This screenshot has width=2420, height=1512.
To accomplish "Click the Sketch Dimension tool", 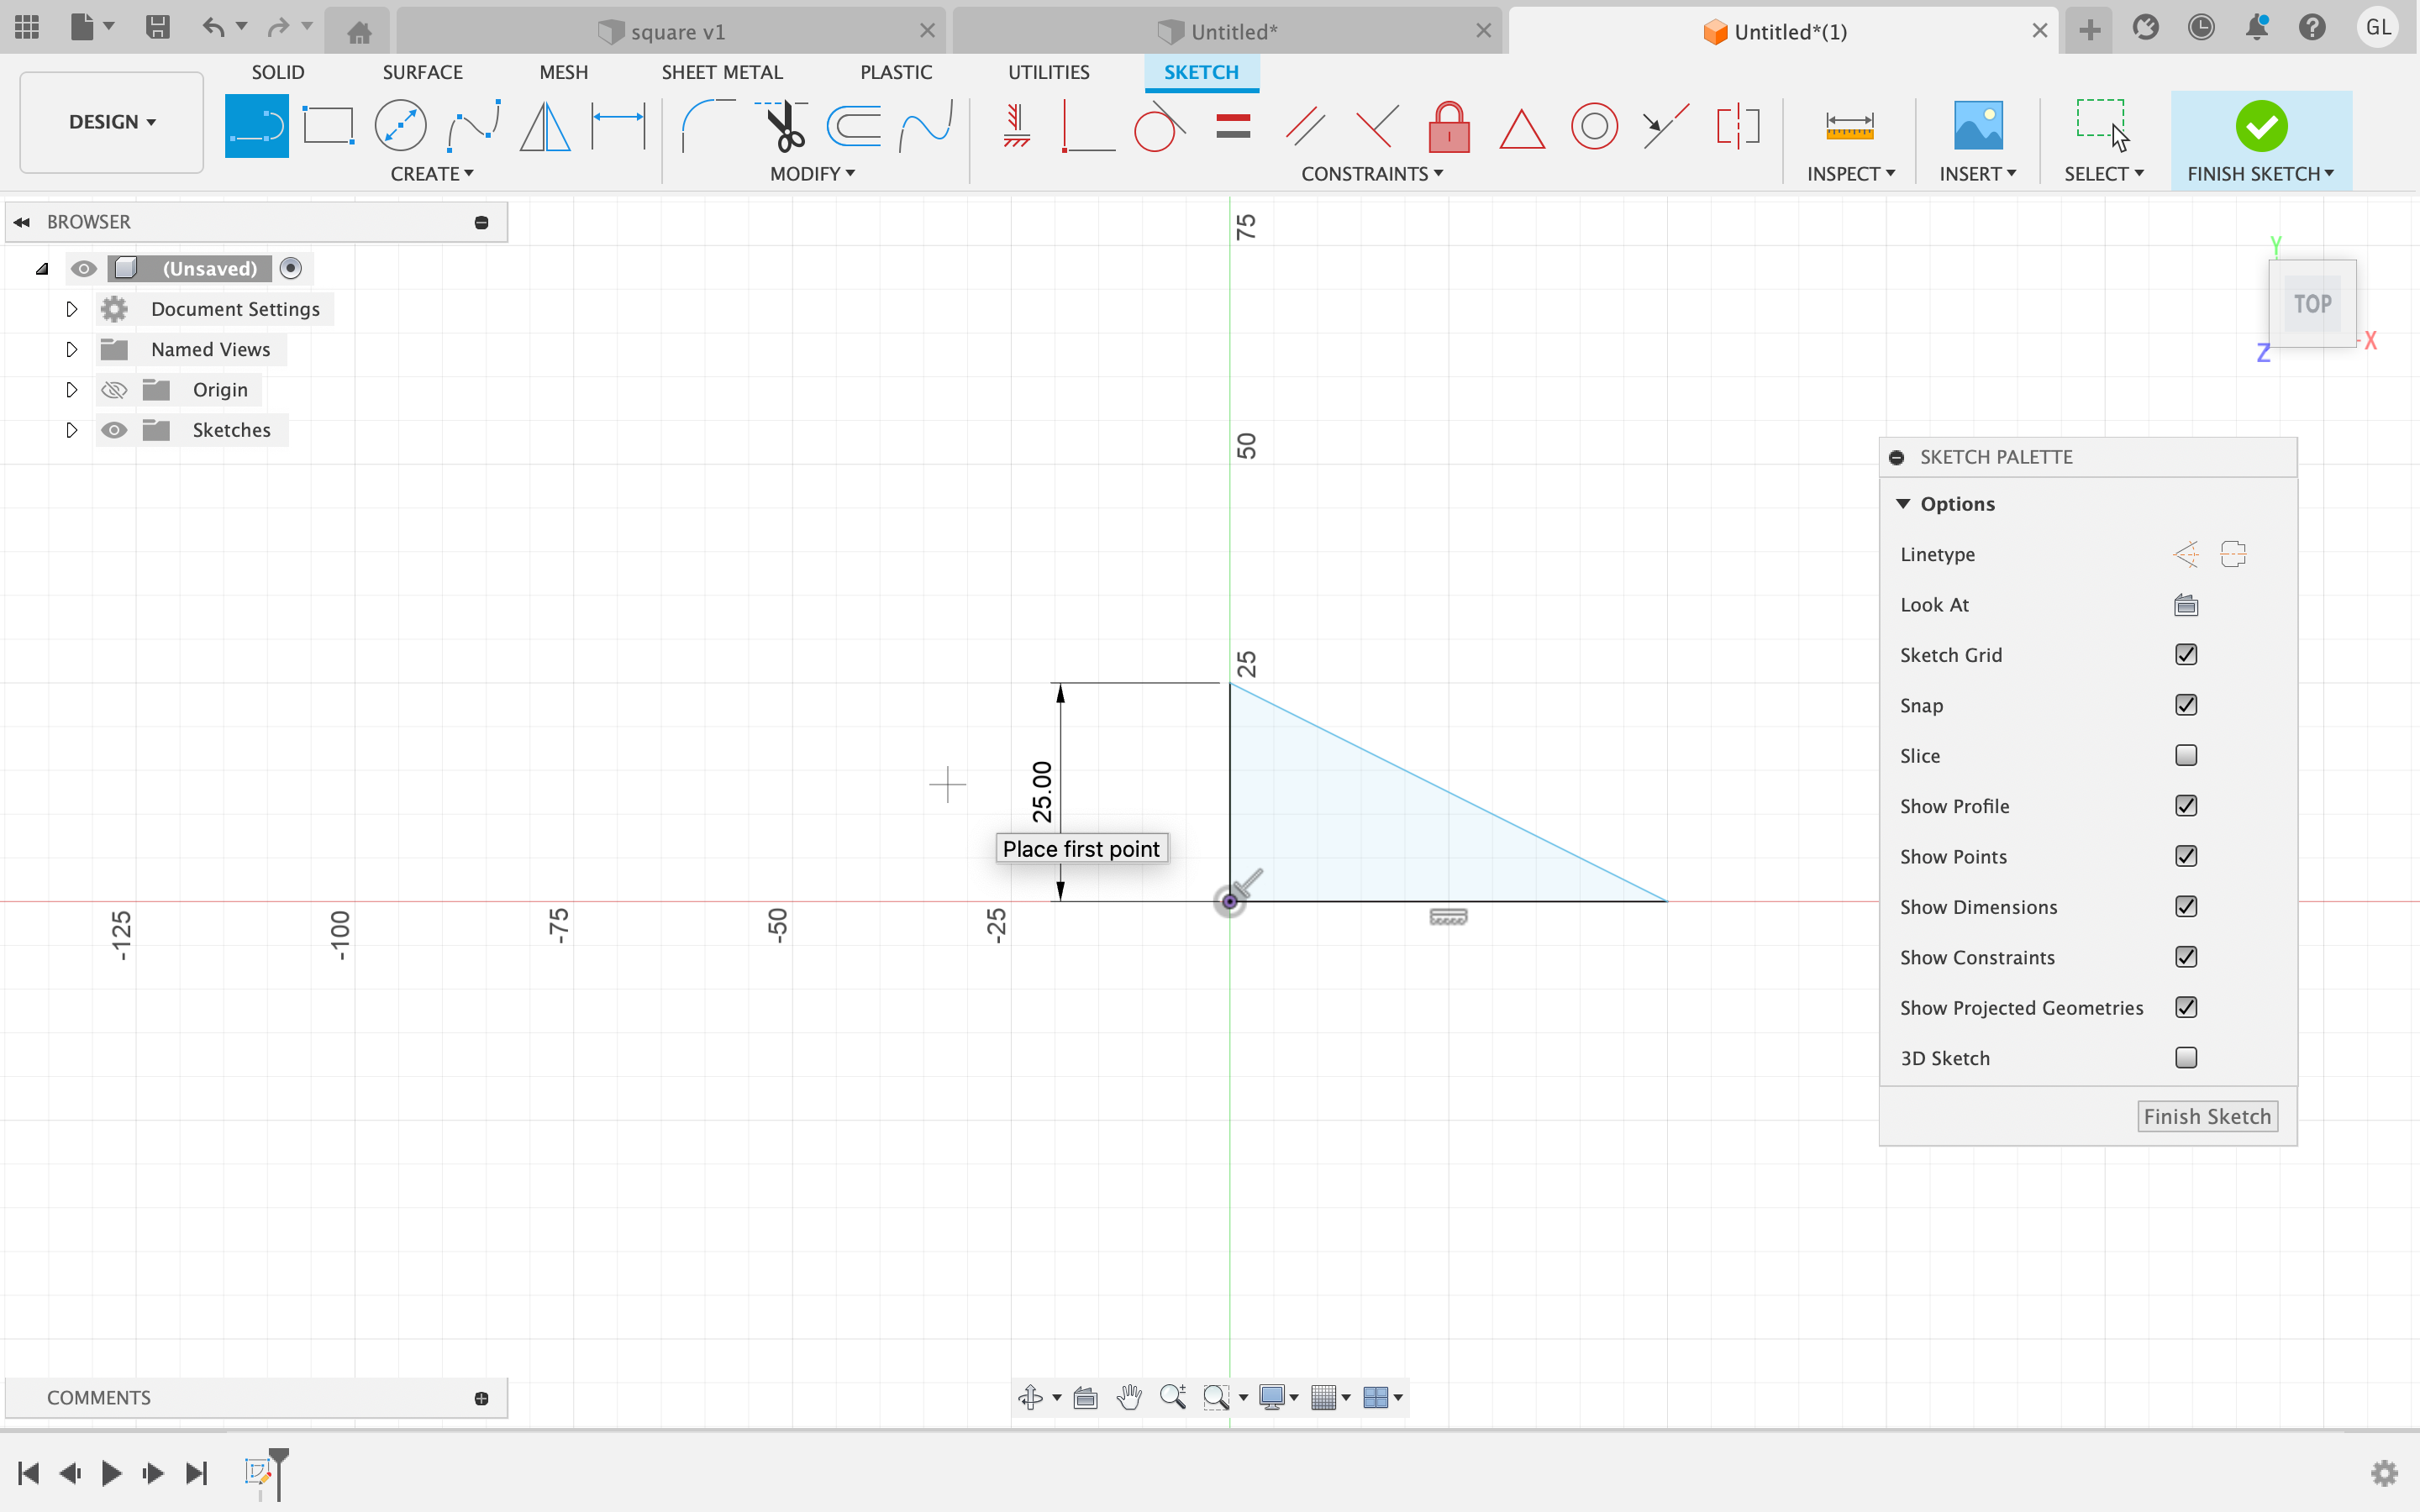I will coord(618,126).
